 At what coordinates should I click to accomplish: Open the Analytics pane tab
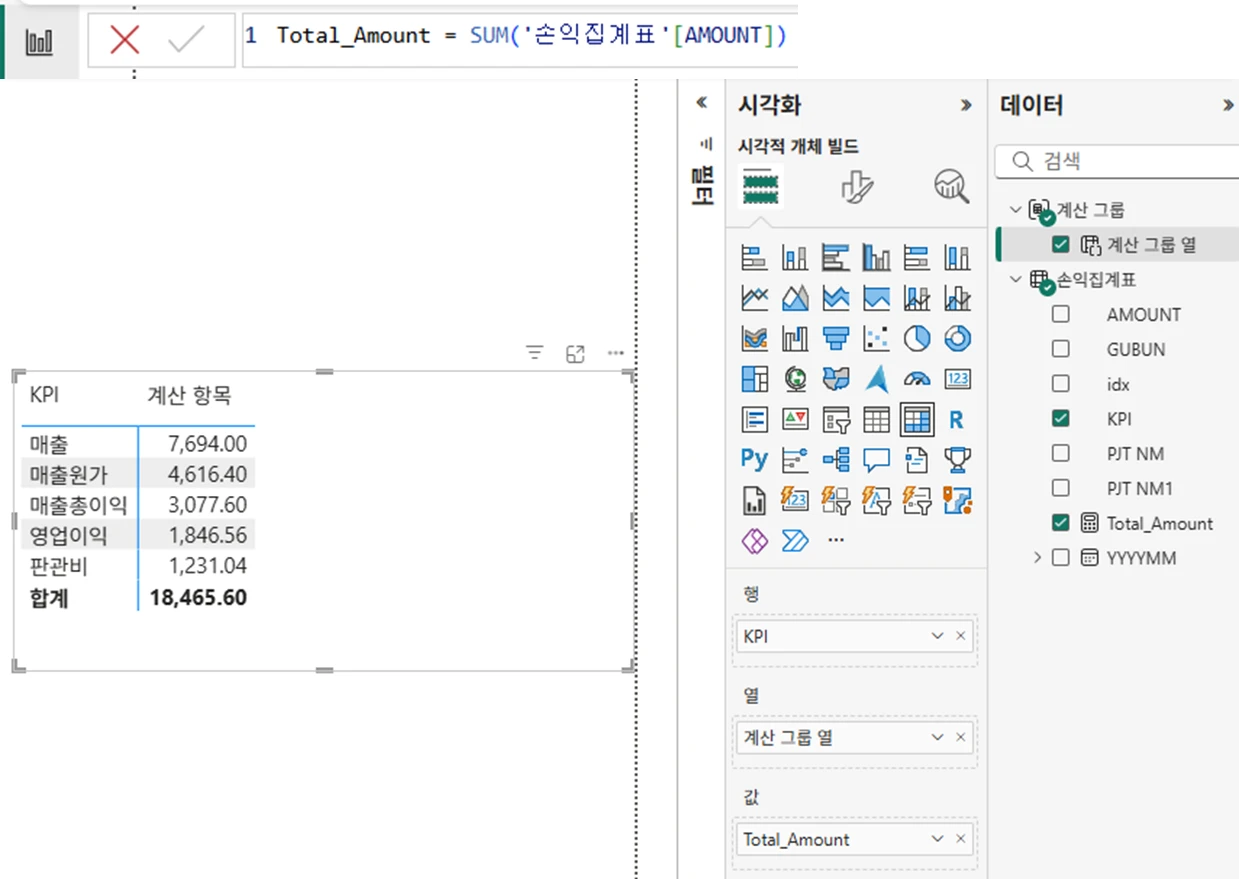[951, 186]
